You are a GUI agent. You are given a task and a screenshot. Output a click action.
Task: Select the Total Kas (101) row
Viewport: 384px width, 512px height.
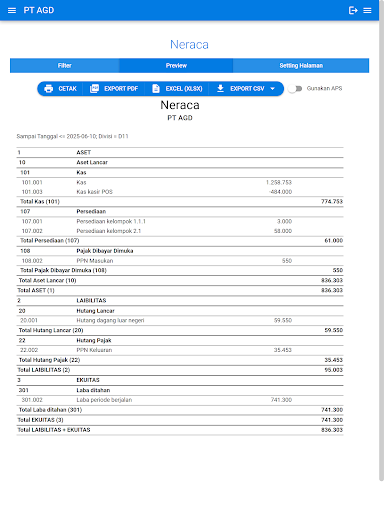tap(180, 202)
